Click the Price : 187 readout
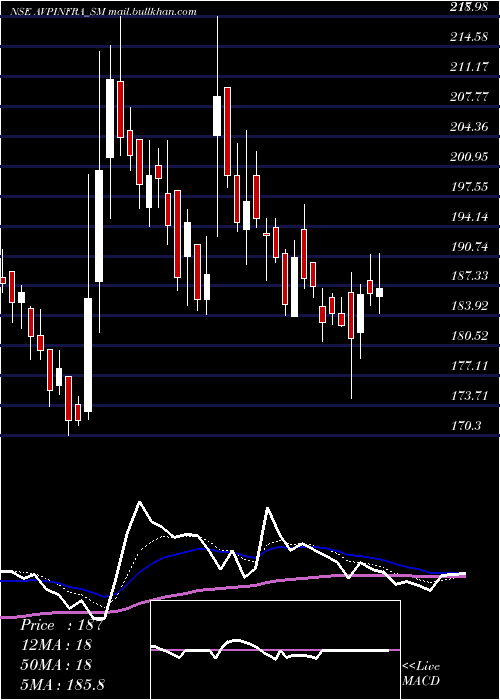This screenshot has width=500, height=700. [62, 625]
